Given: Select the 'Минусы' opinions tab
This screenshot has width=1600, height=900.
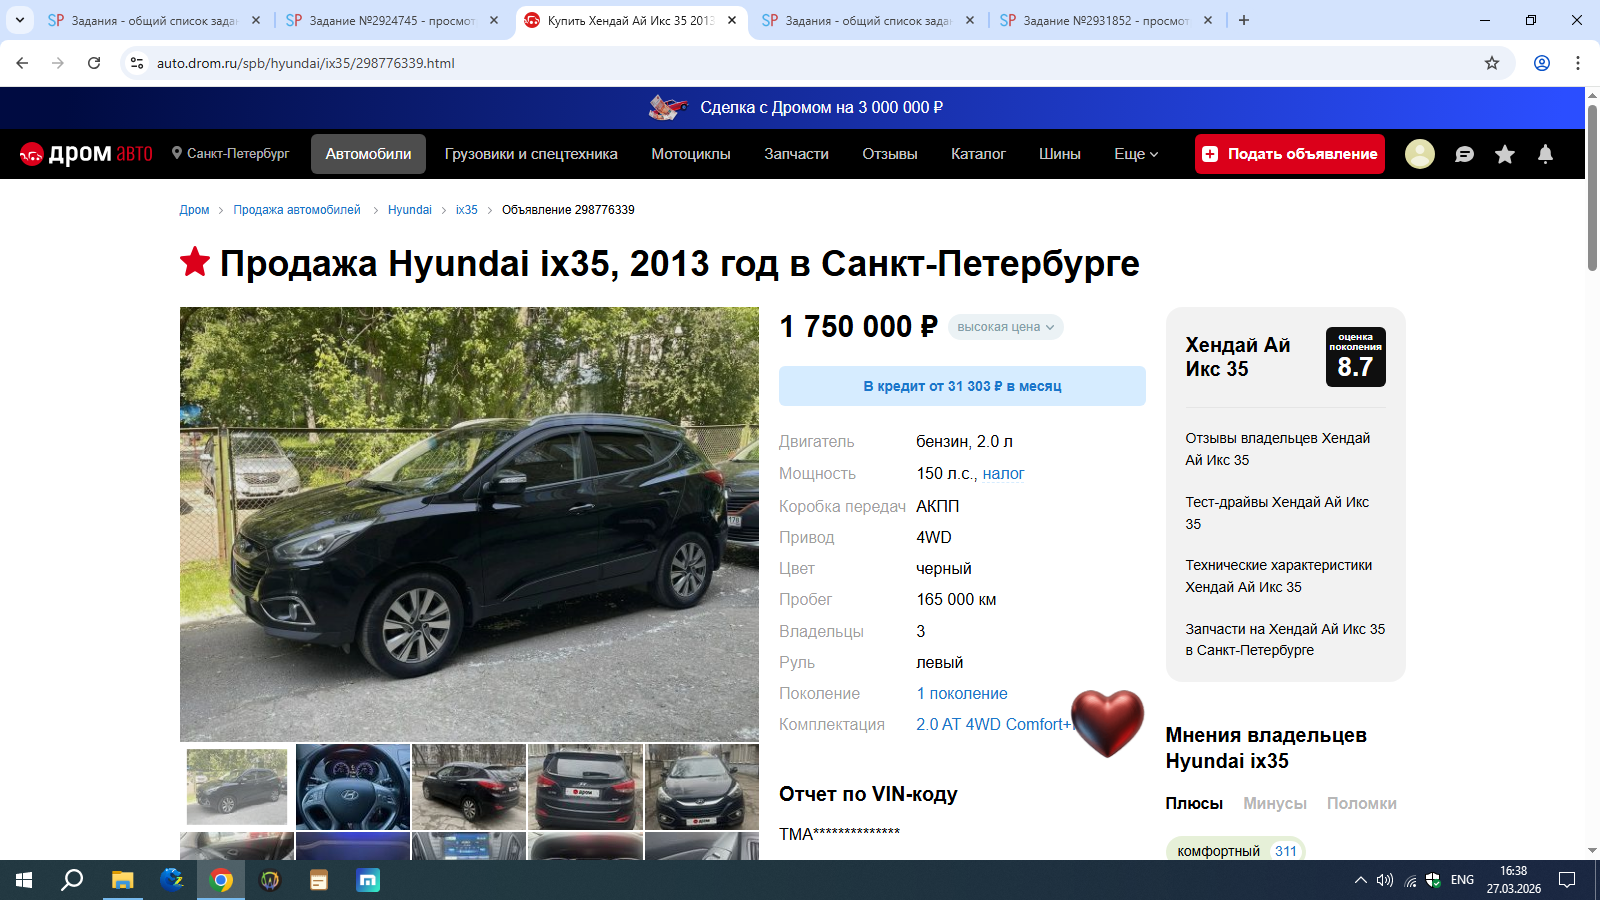Looking at the screenshot, I should pyautogui.click(x=1275, y=804).
